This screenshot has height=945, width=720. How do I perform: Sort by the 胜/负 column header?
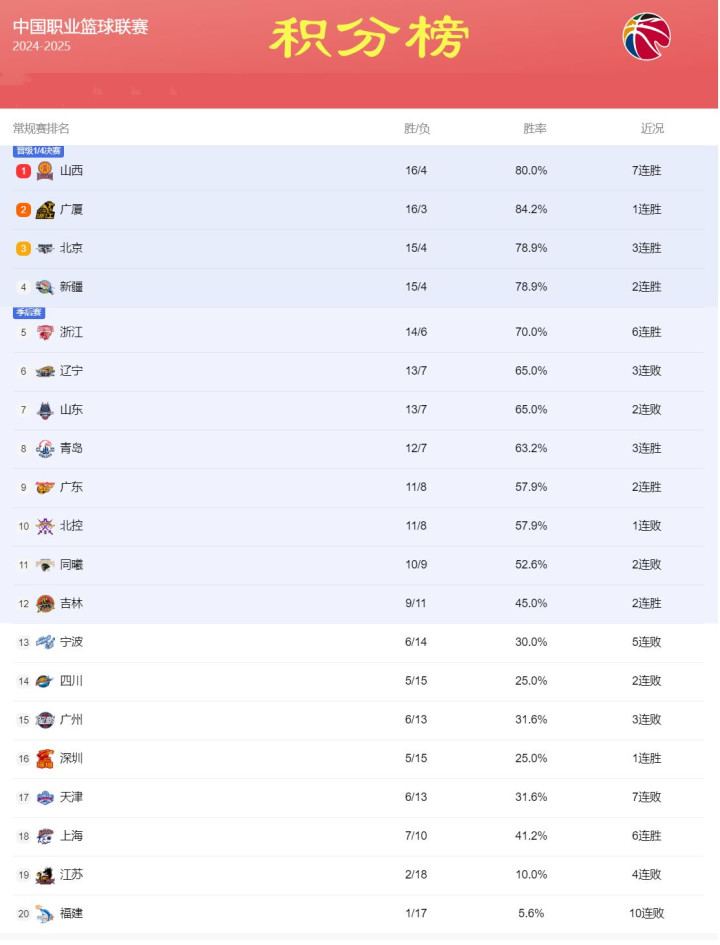[x=416, y=128]
